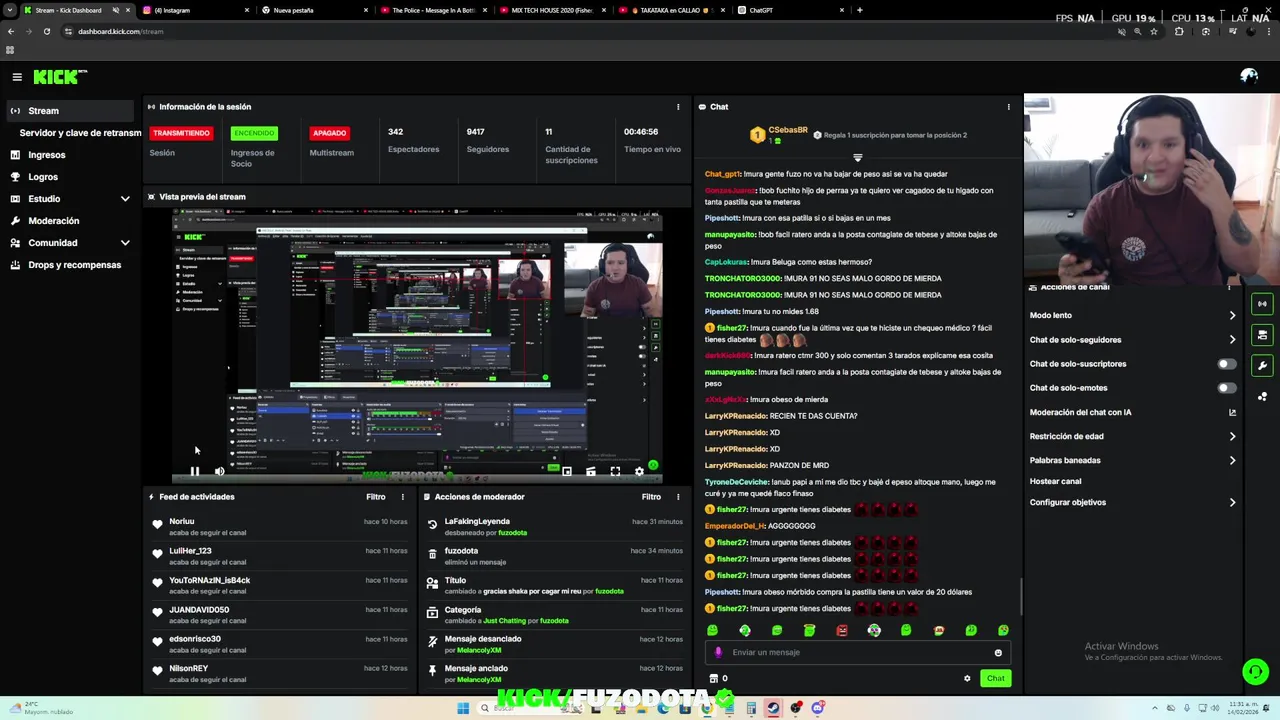Open Filtro in Feed de actividades

click(376, 497)
